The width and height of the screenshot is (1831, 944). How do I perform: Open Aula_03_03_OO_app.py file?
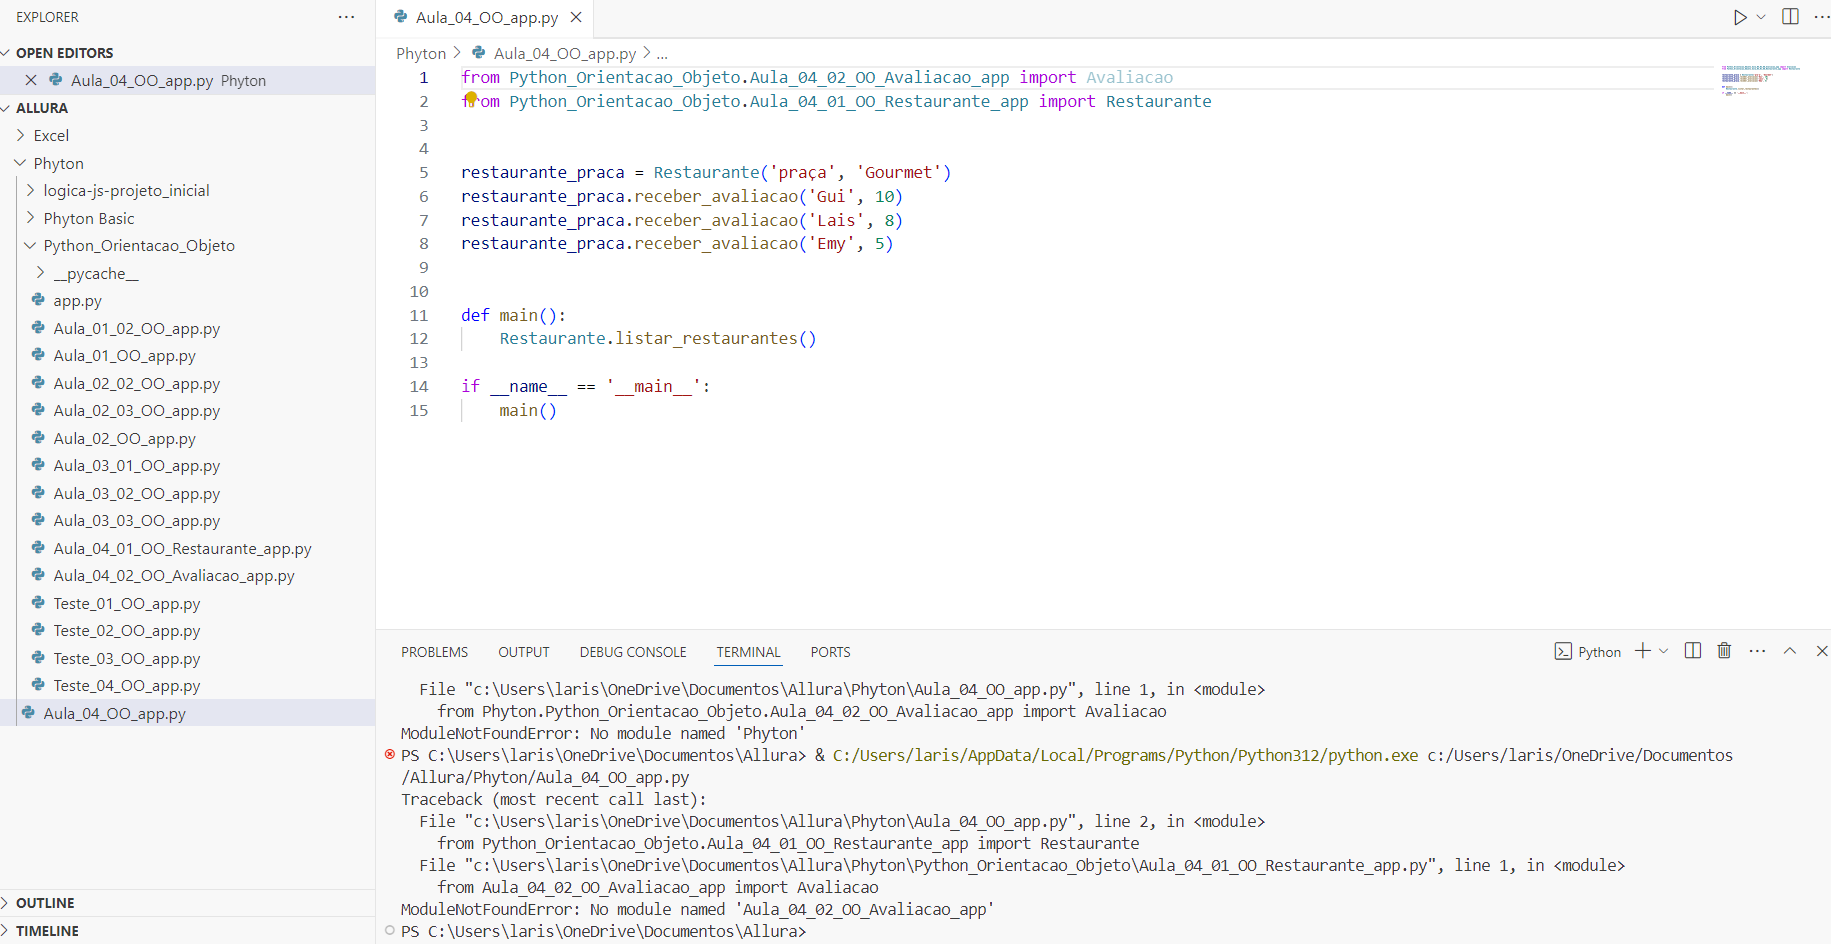pyautogui.click(x=136, y=520)
